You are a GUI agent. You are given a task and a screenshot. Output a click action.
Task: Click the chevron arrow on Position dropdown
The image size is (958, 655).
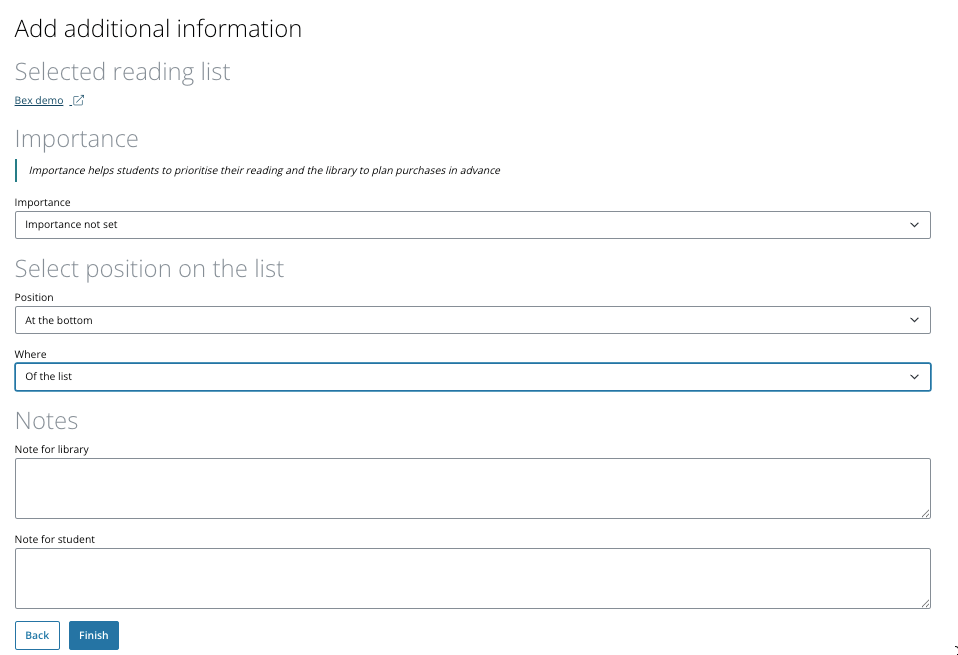(914, 320)
